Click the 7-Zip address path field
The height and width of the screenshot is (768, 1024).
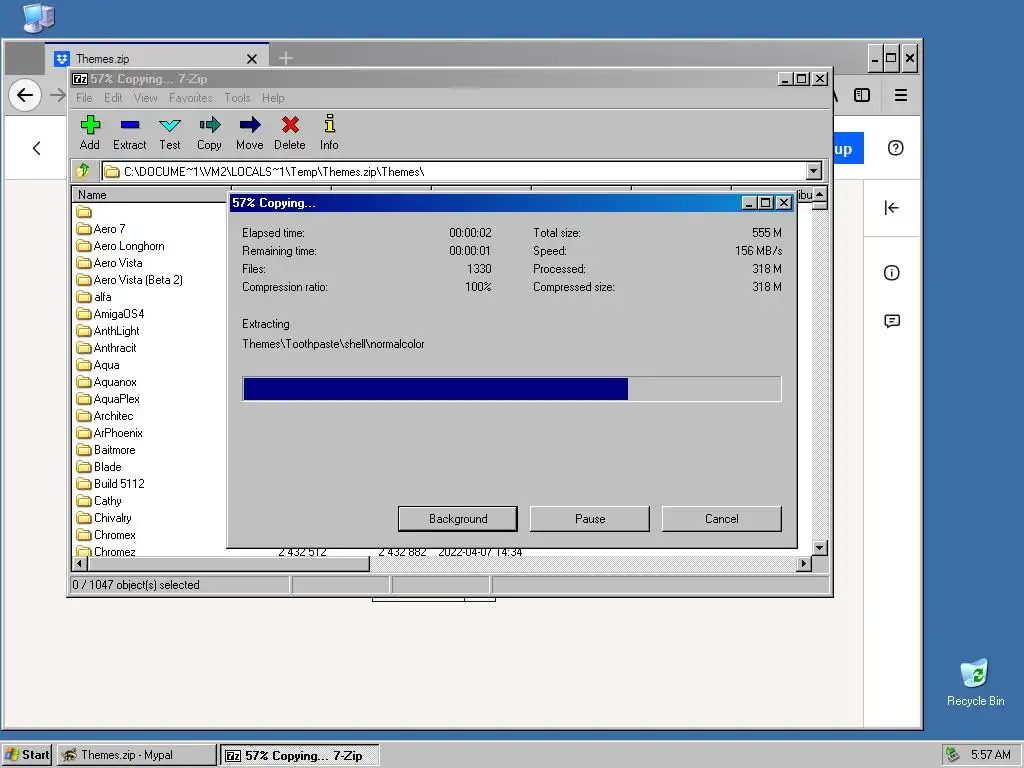click(x=454, y=171)
